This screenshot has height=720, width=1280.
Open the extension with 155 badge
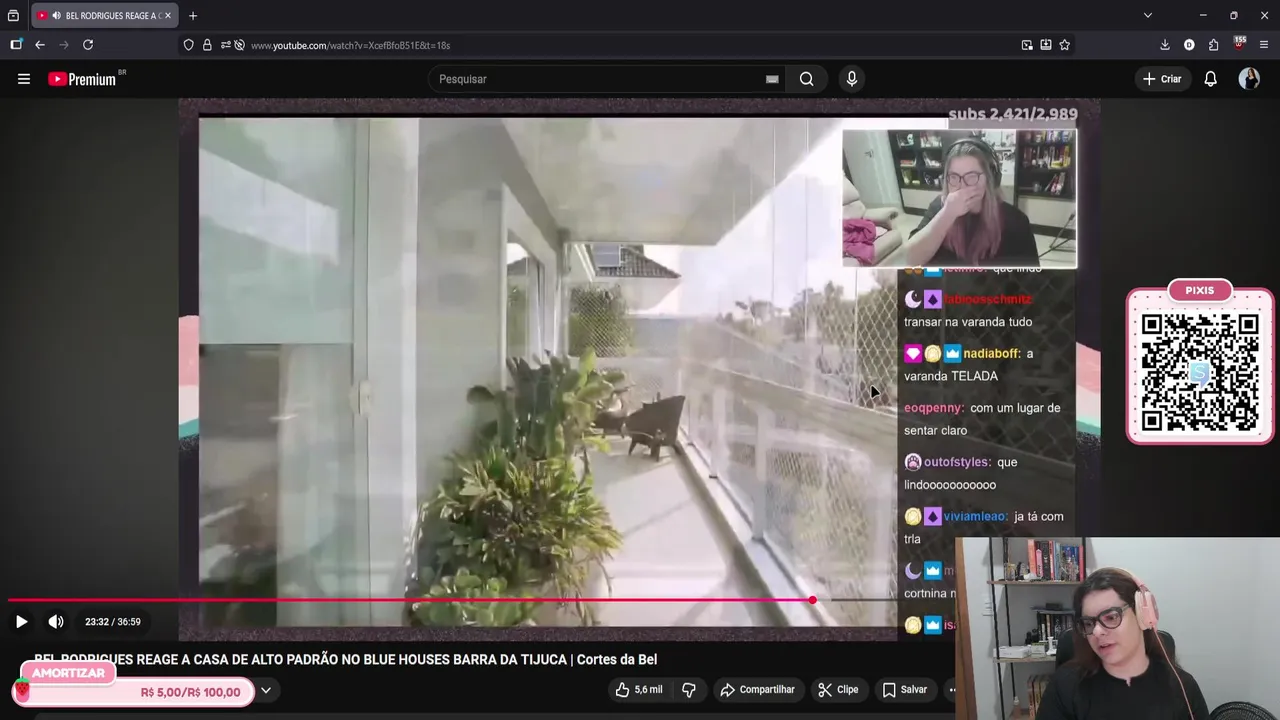pos(1239,44)
